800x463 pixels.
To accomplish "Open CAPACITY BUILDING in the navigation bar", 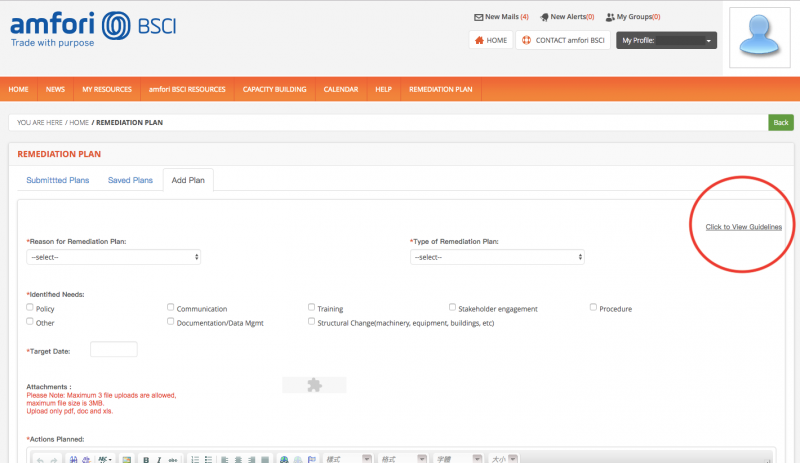I will pyautogui.click(x=274, y=89).
